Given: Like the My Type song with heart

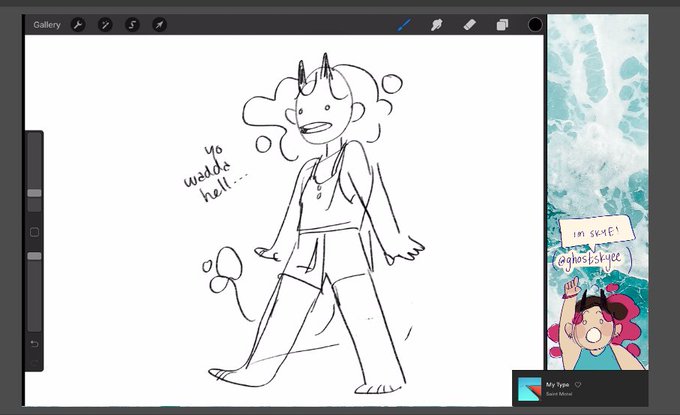Looking at the screenshot, I should point(578,385).
